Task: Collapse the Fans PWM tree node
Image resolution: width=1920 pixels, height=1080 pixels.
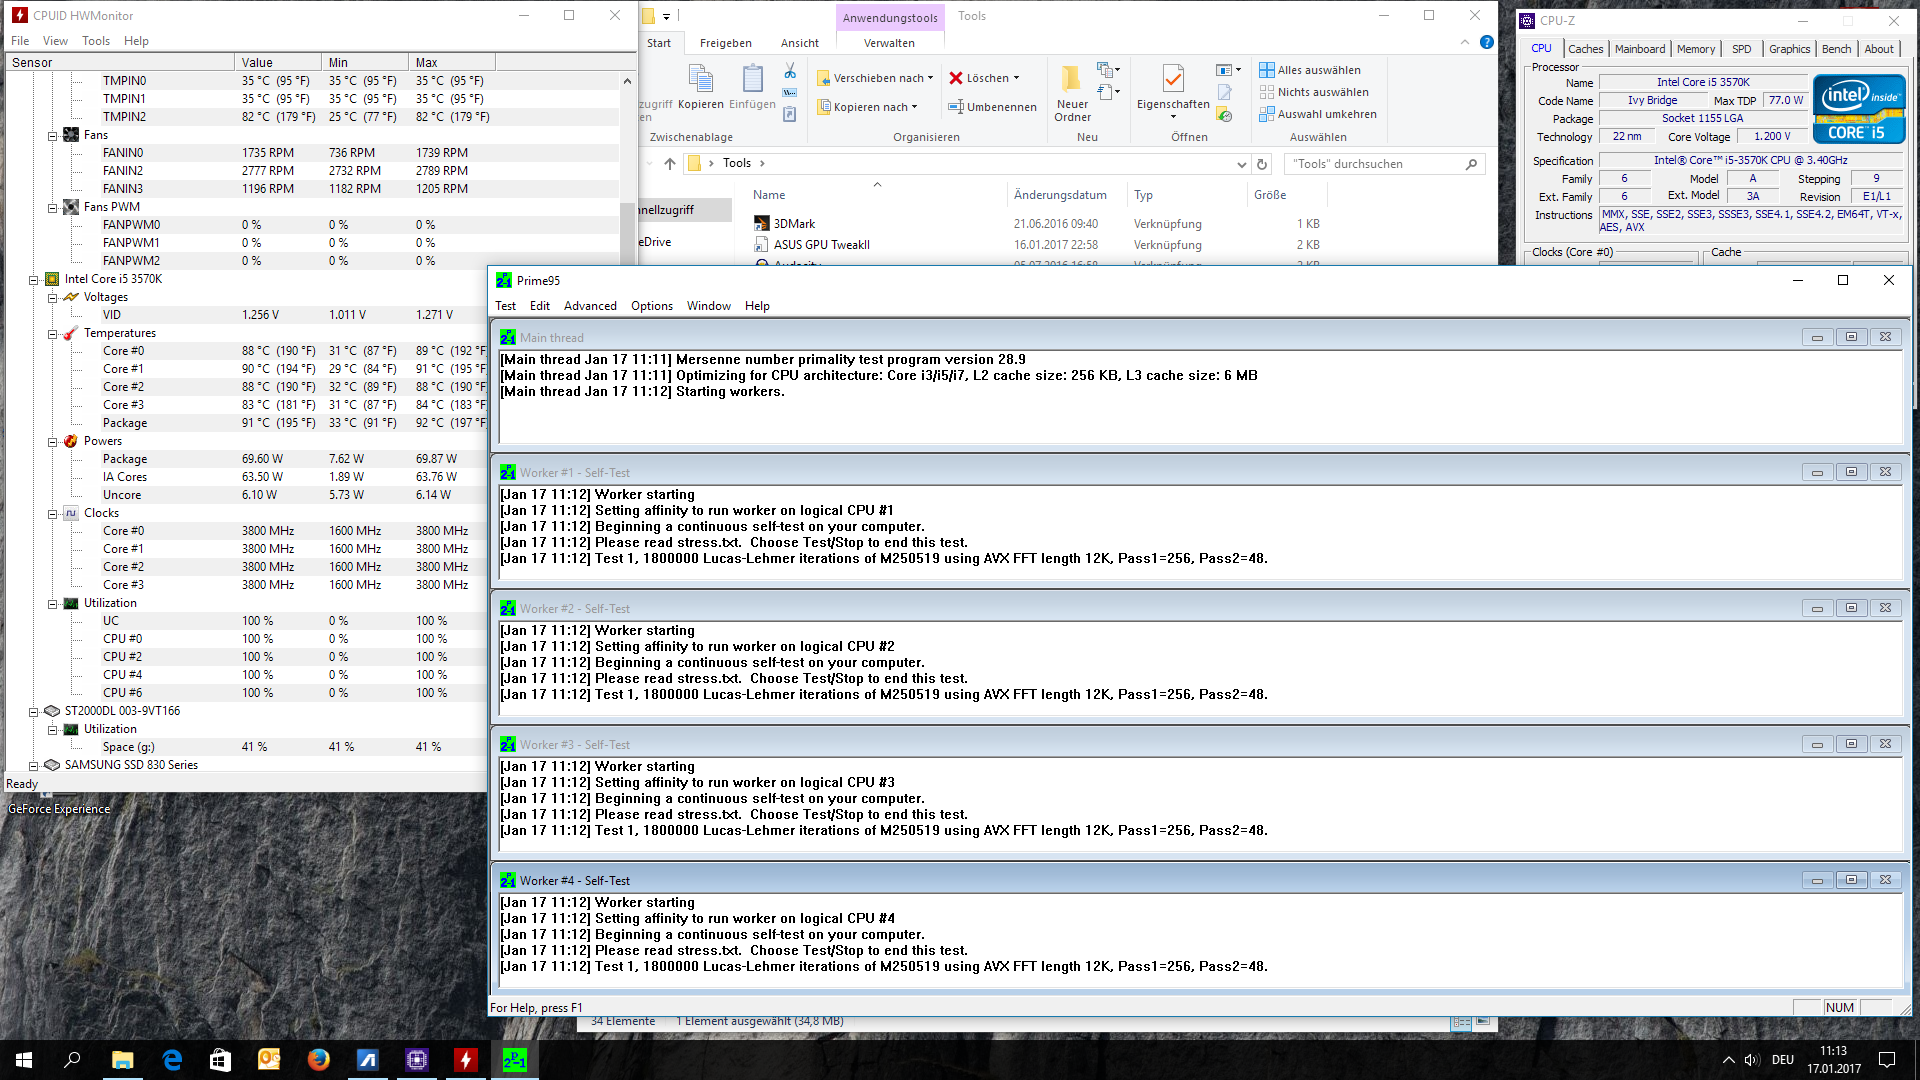Action: click(53, 208)
